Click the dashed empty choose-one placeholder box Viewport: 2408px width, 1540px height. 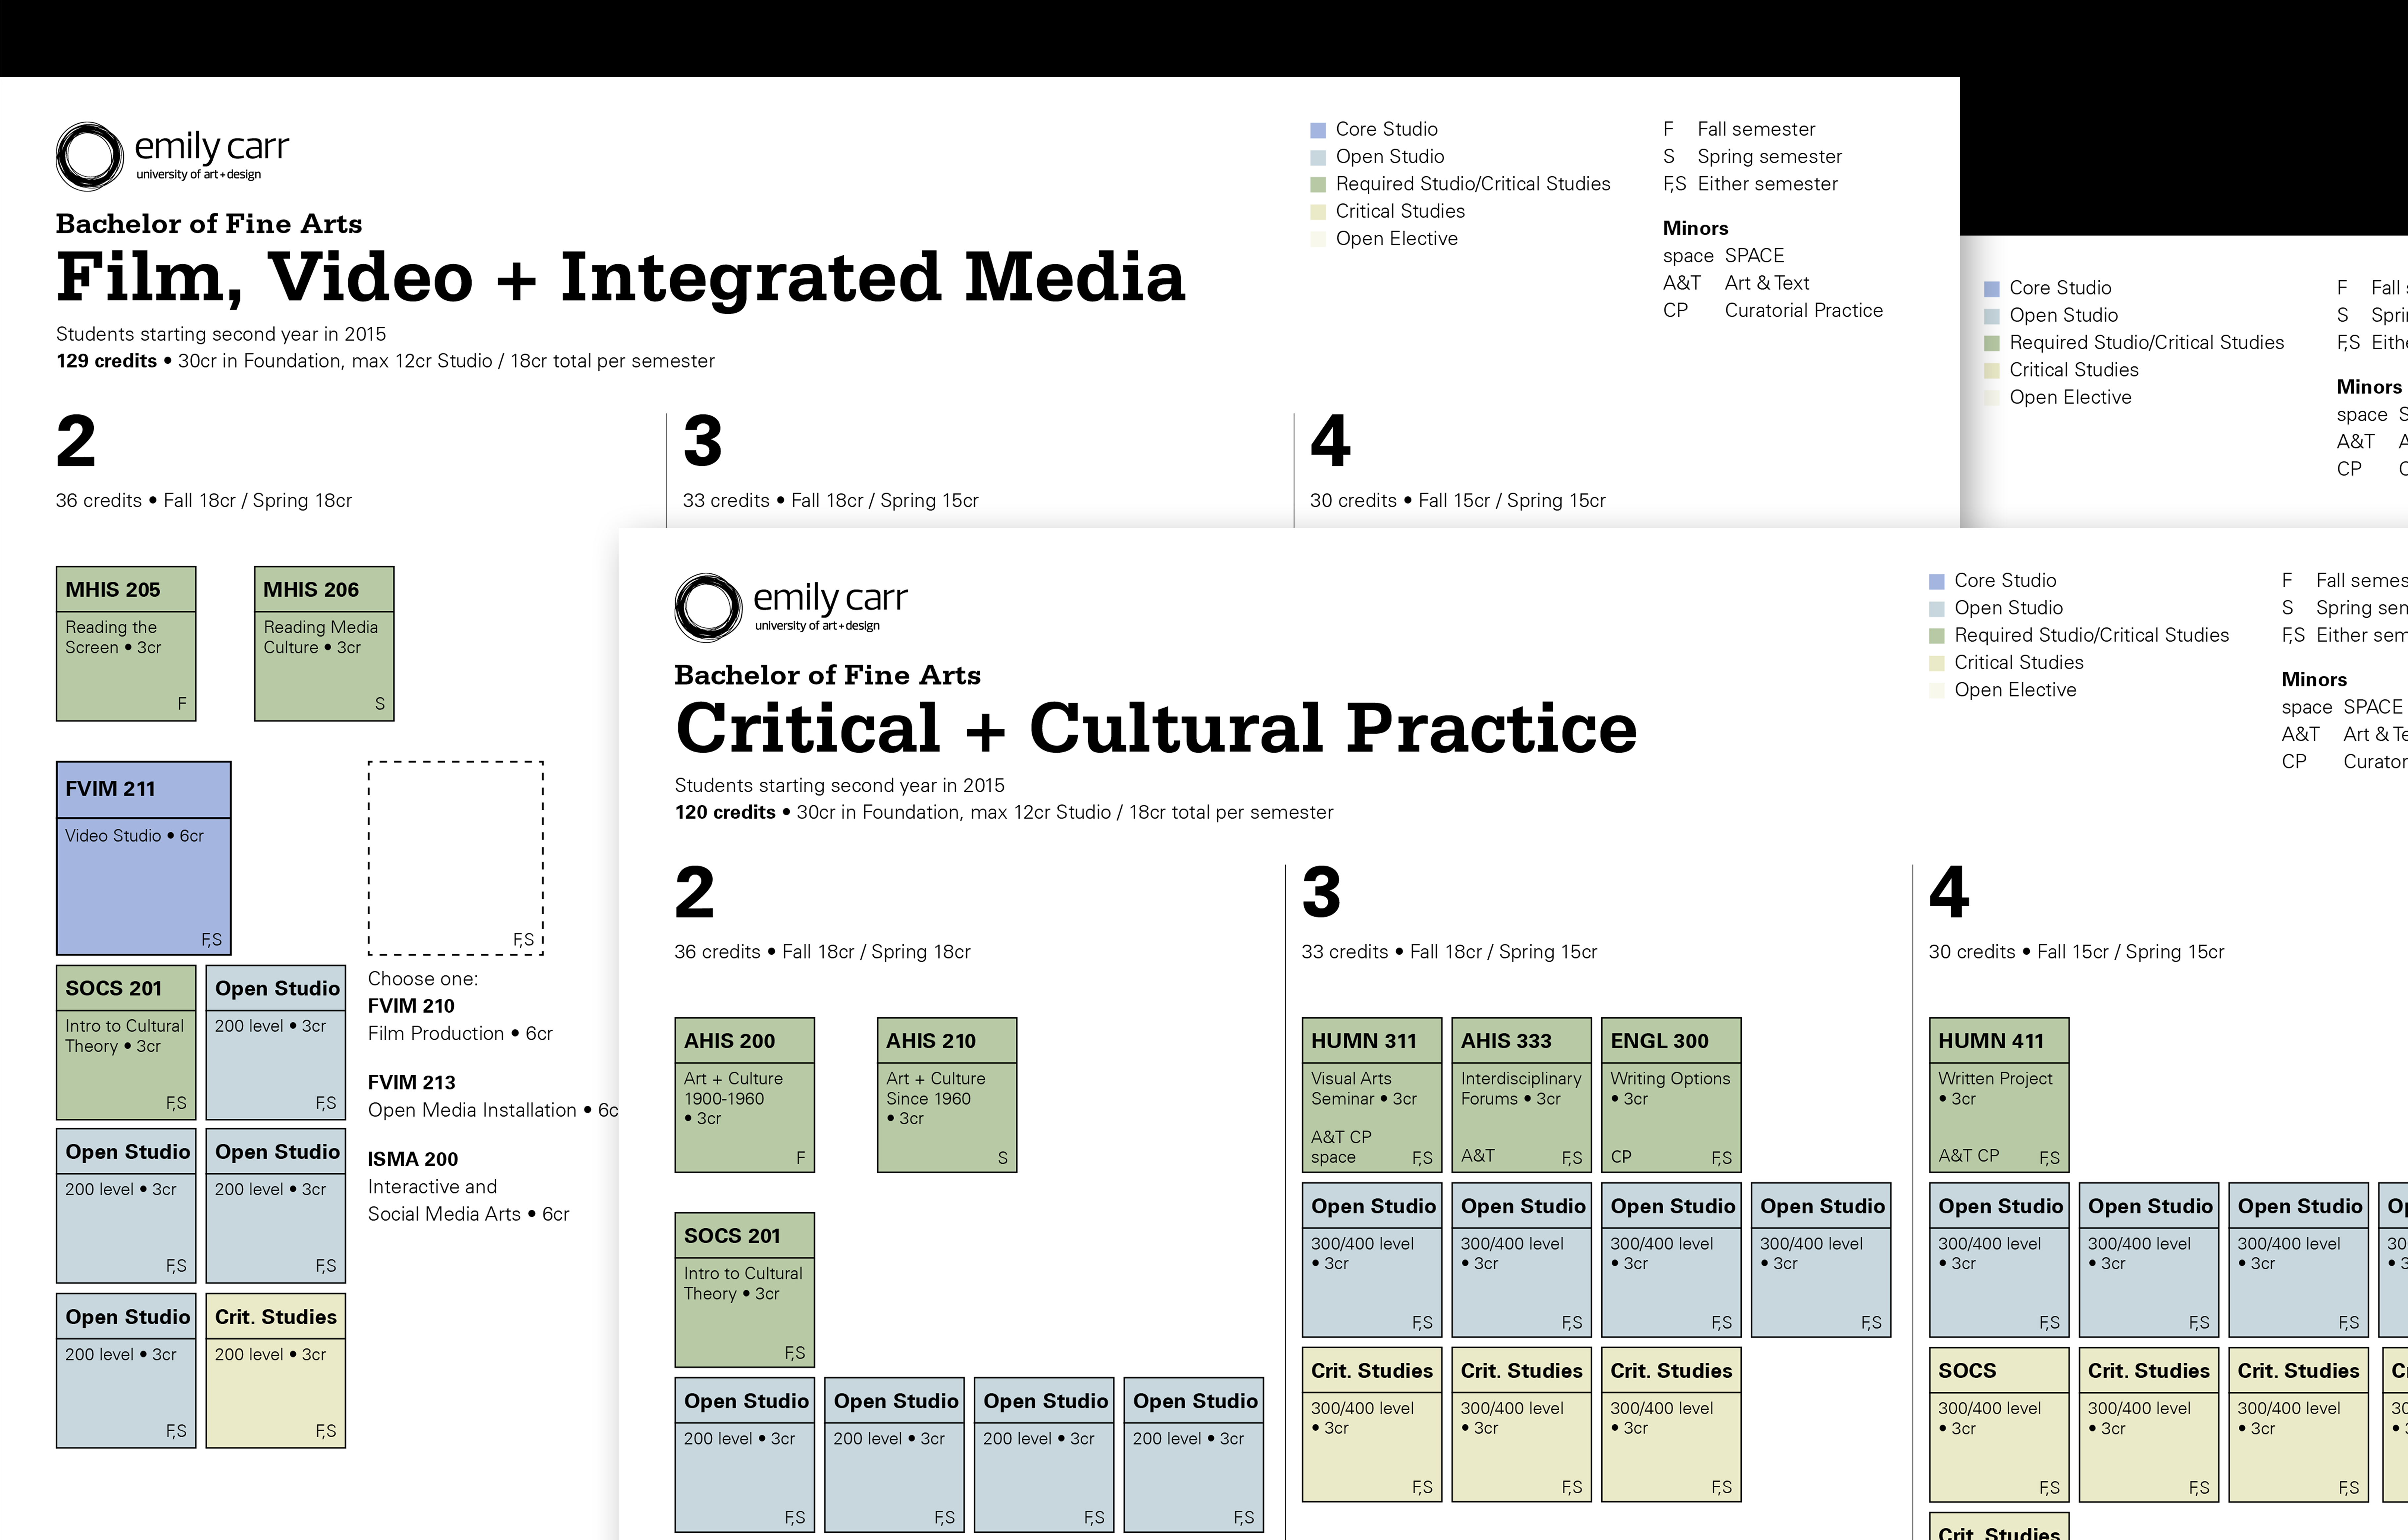pyautogui.click(x=456, y=858)
